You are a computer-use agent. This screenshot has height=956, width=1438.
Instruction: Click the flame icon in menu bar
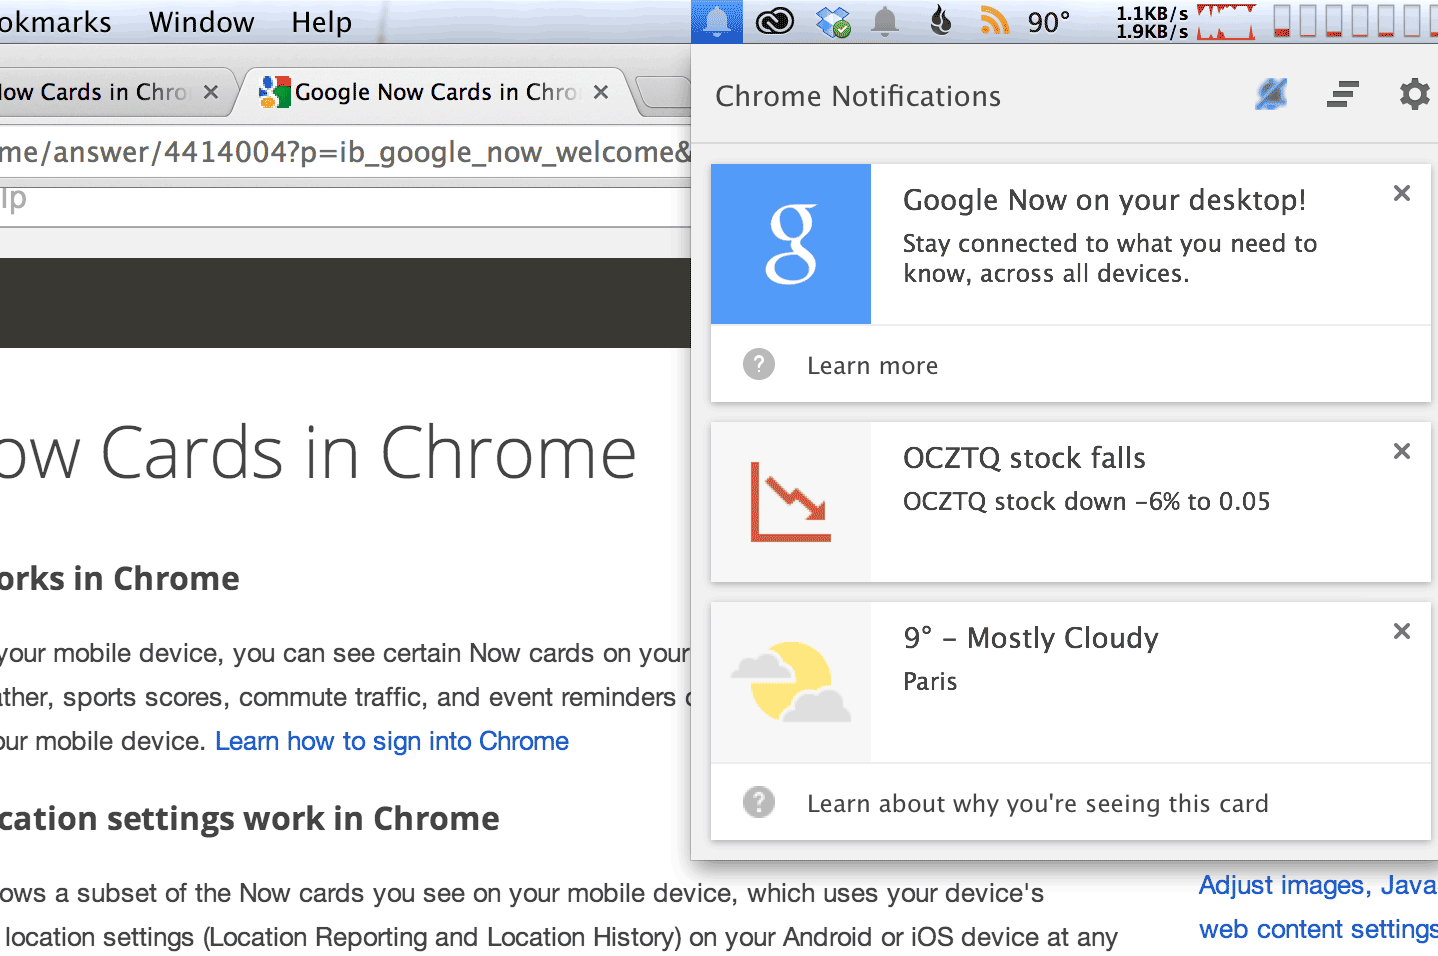940,21
